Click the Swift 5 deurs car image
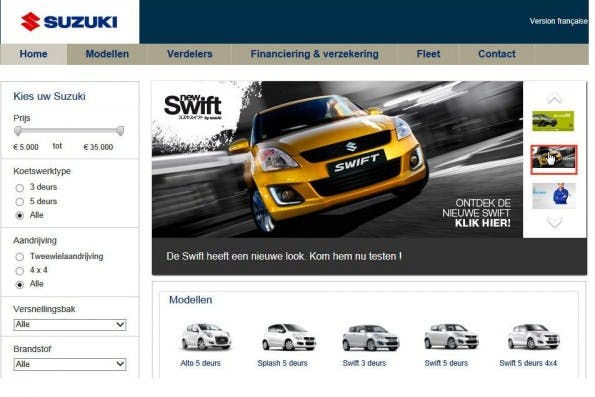The height and width of the screenshot is (397, 595). point(452,336)
